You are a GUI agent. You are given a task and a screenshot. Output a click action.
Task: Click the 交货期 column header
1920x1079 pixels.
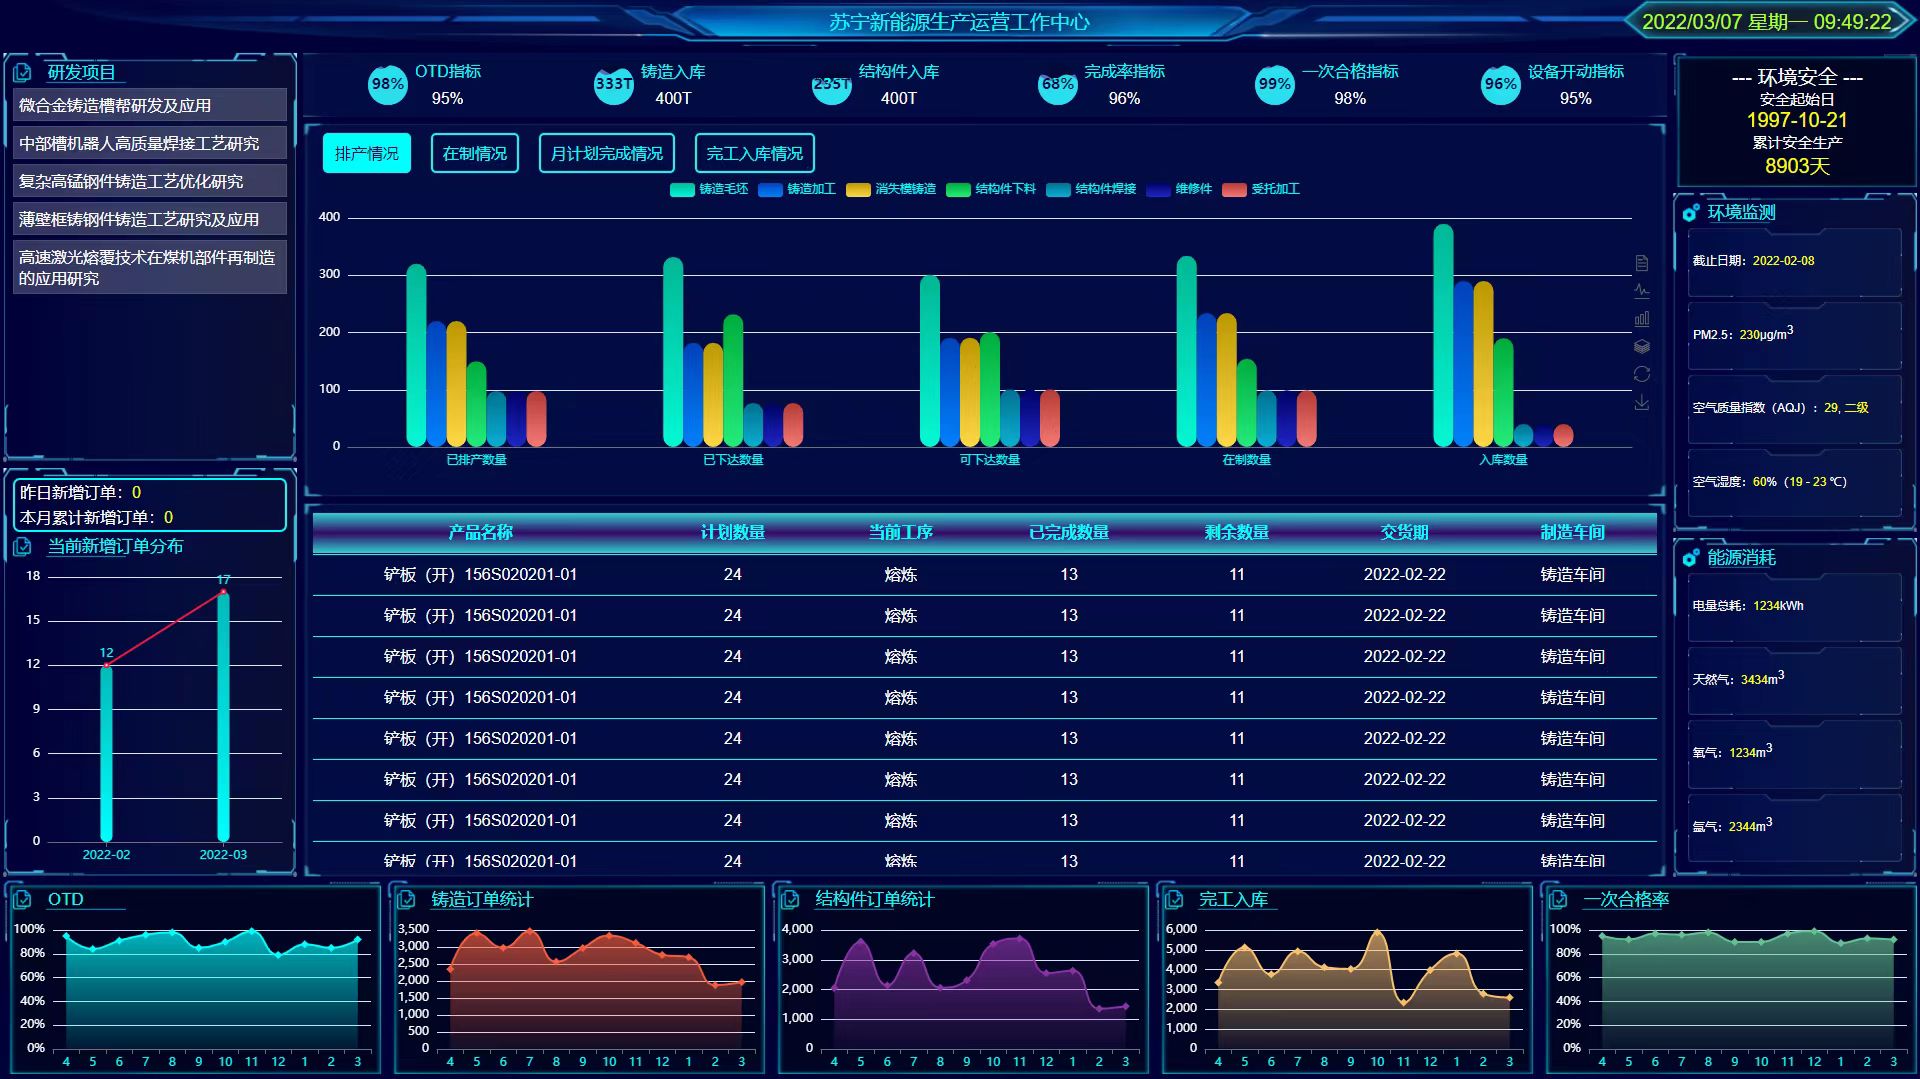(x=1405, y=532)
